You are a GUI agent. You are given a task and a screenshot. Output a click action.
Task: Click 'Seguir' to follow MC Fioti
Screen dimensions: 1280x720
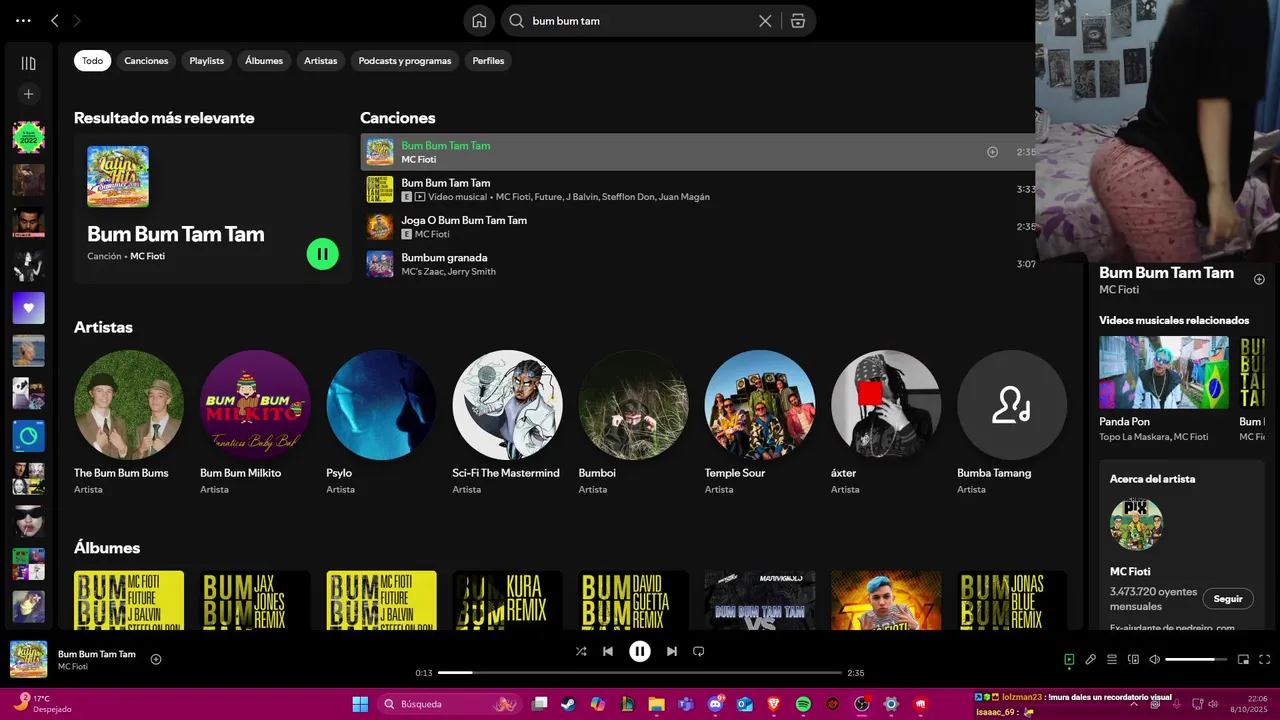coord(1228,599)
